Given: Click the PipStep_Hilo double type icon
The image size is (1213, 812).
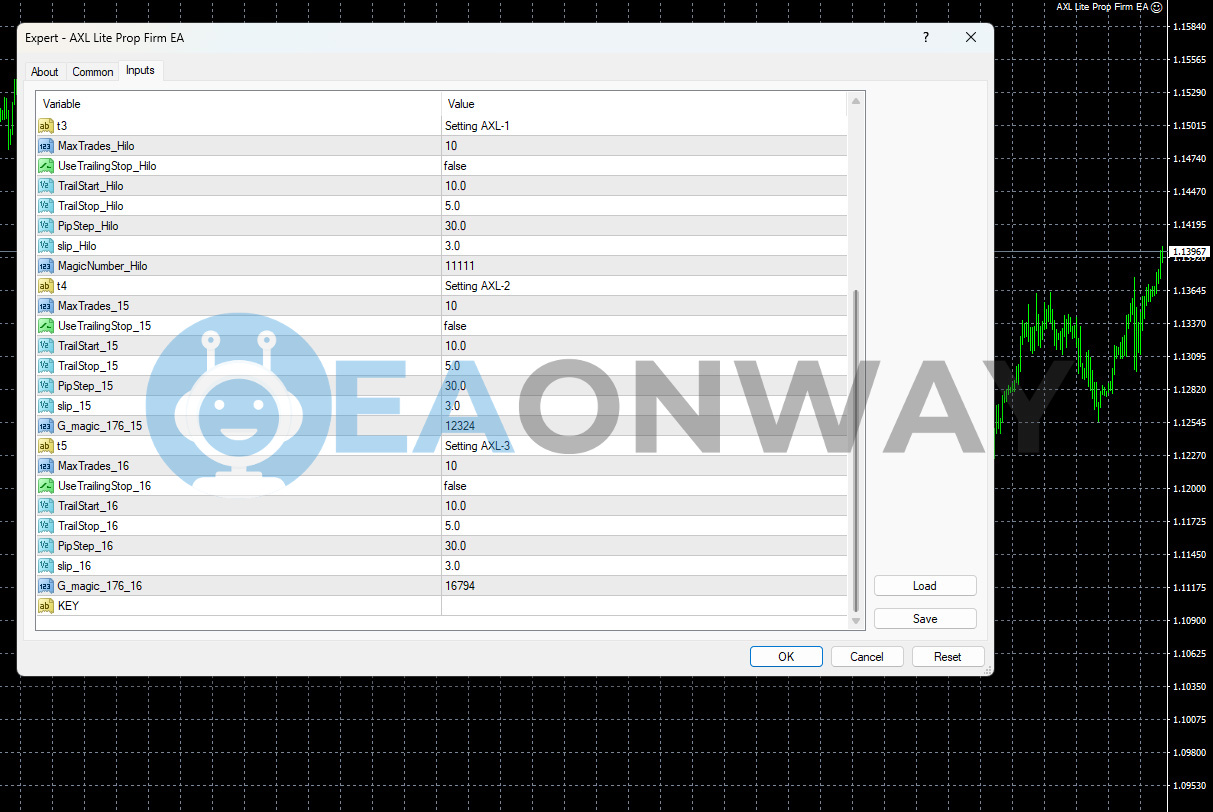Looking at the screenshot, I should (45, 226).
